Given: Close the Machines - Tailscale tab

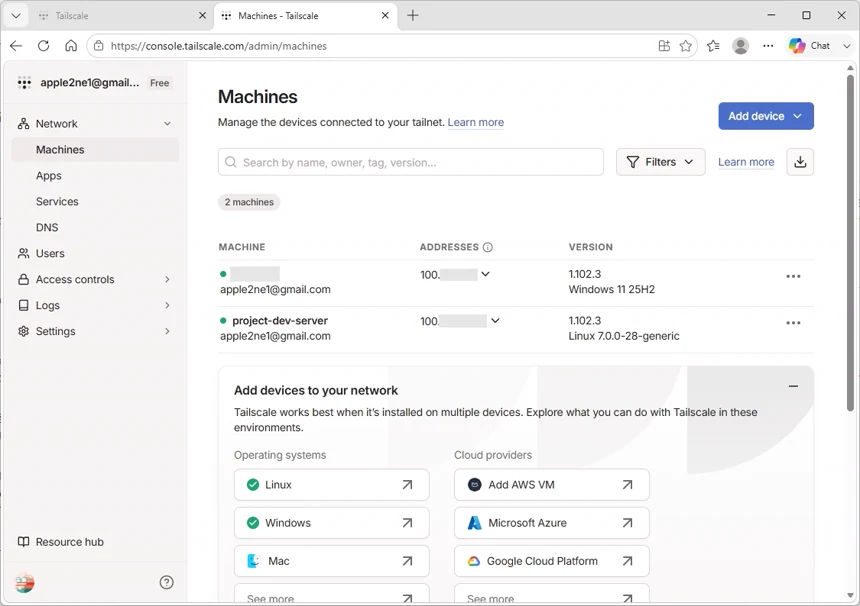Looking at the screenshot, I should [x=386, y=15].
